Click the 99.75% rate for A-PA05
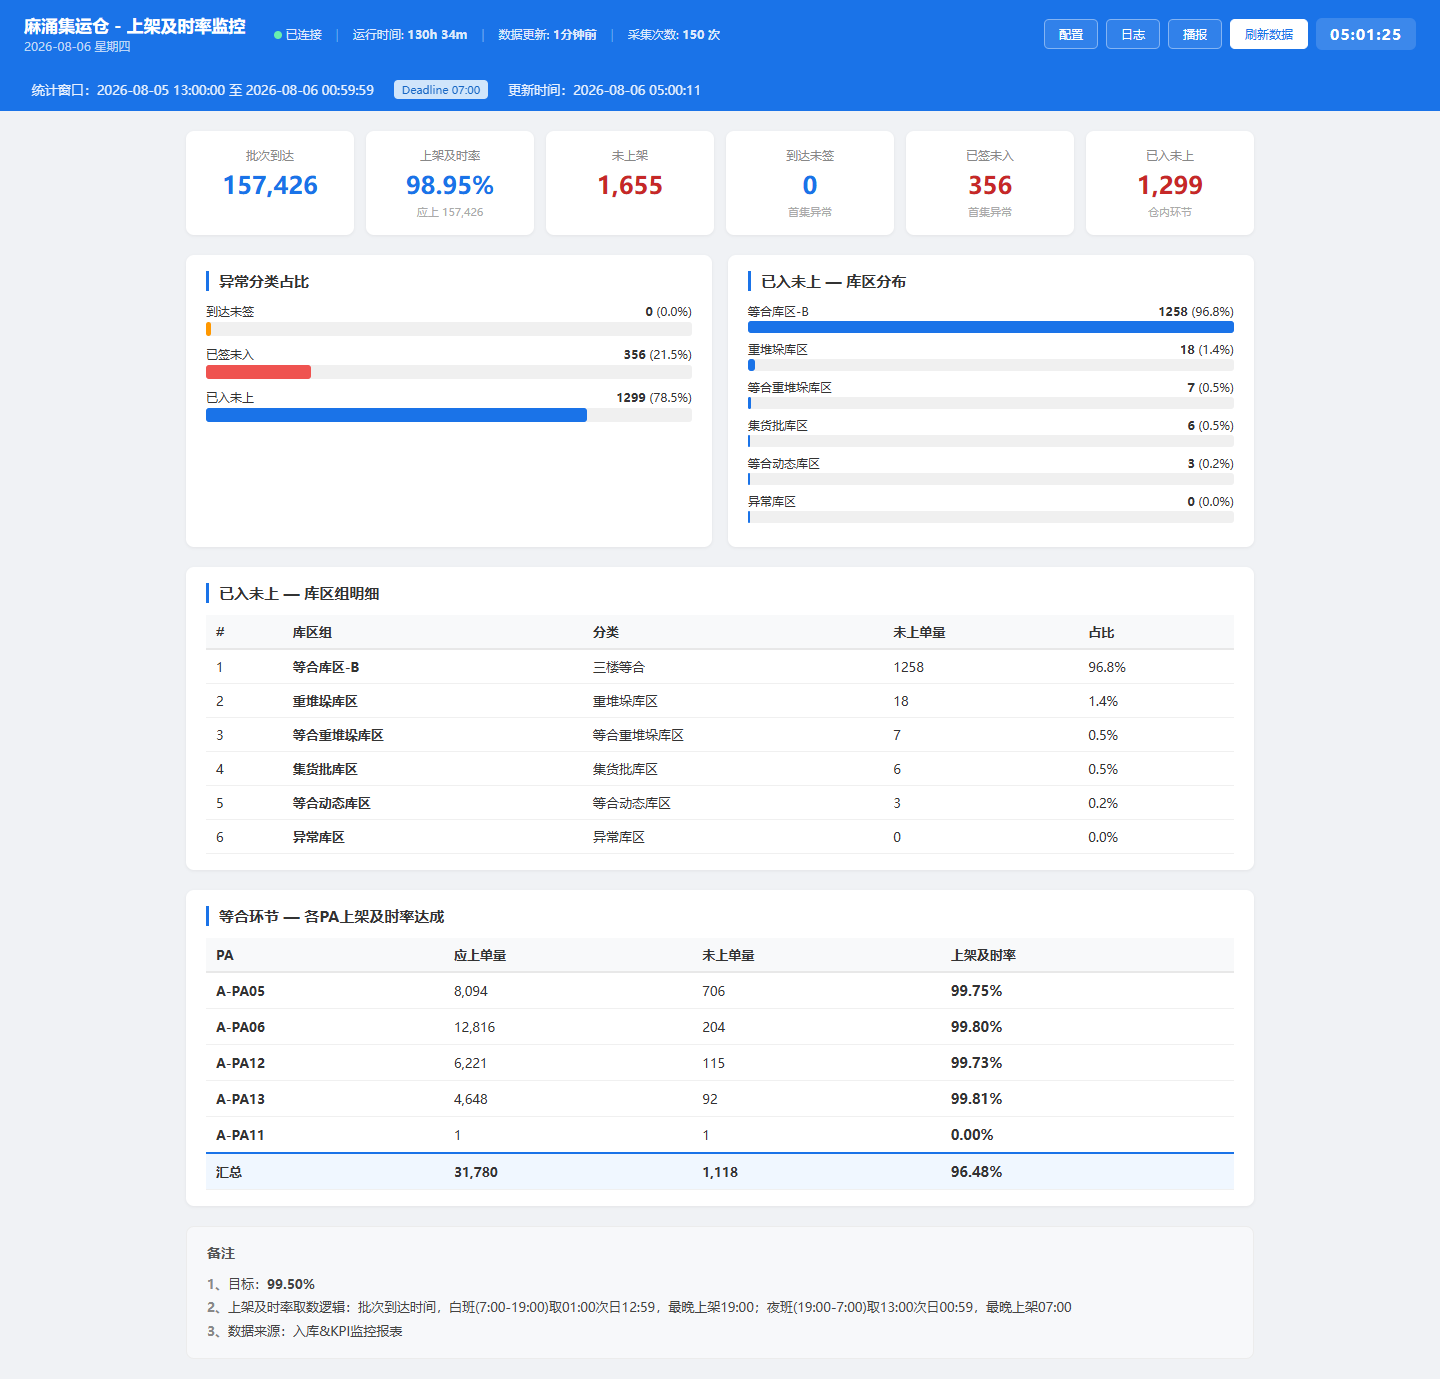Screen dimensions: 1440x1379 coord(976,991)
